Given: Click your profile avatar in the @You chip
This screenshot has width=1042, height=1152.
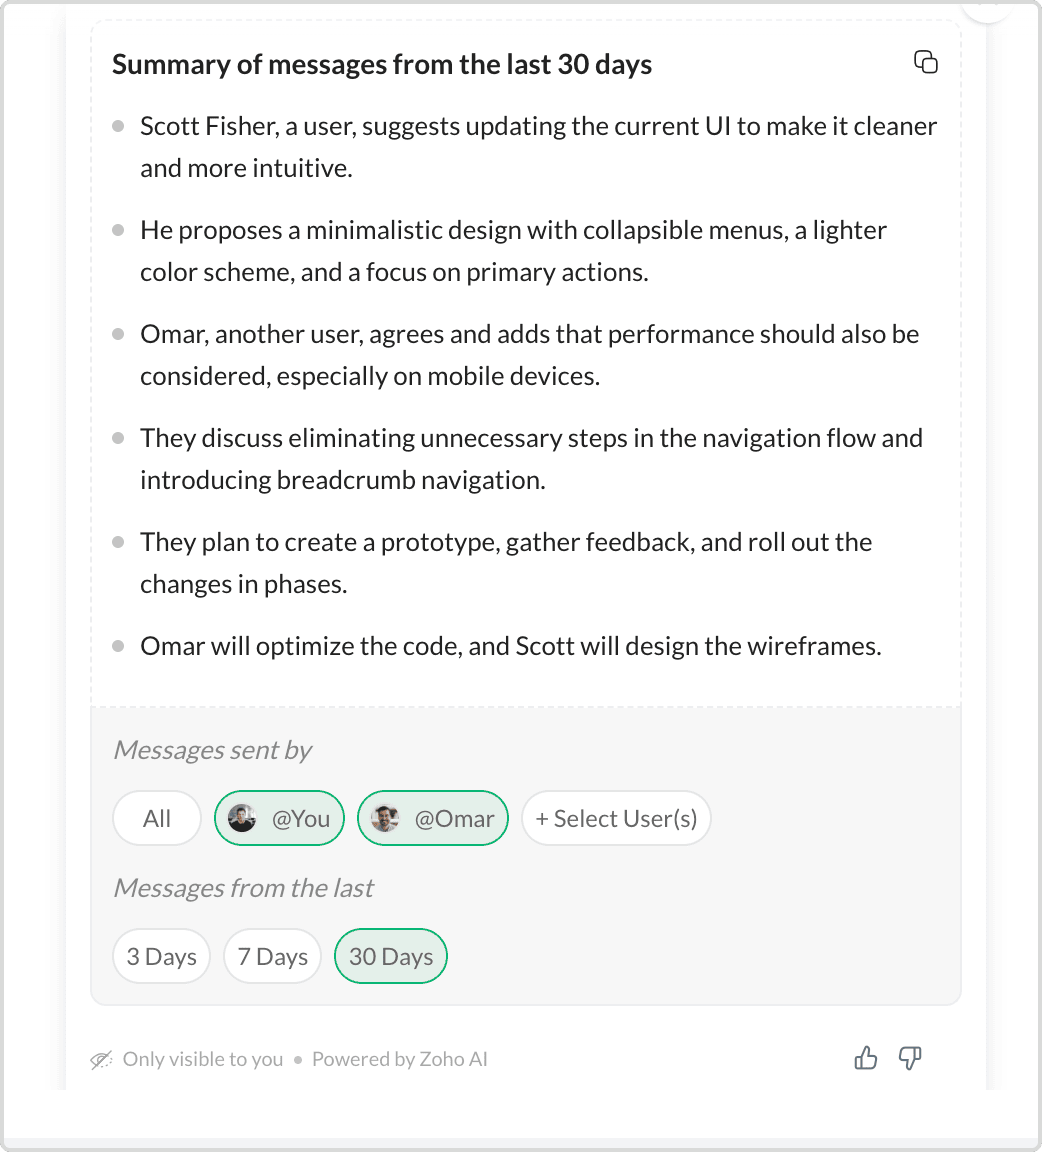Looking at the screenshot, I should tap(242, 819).
